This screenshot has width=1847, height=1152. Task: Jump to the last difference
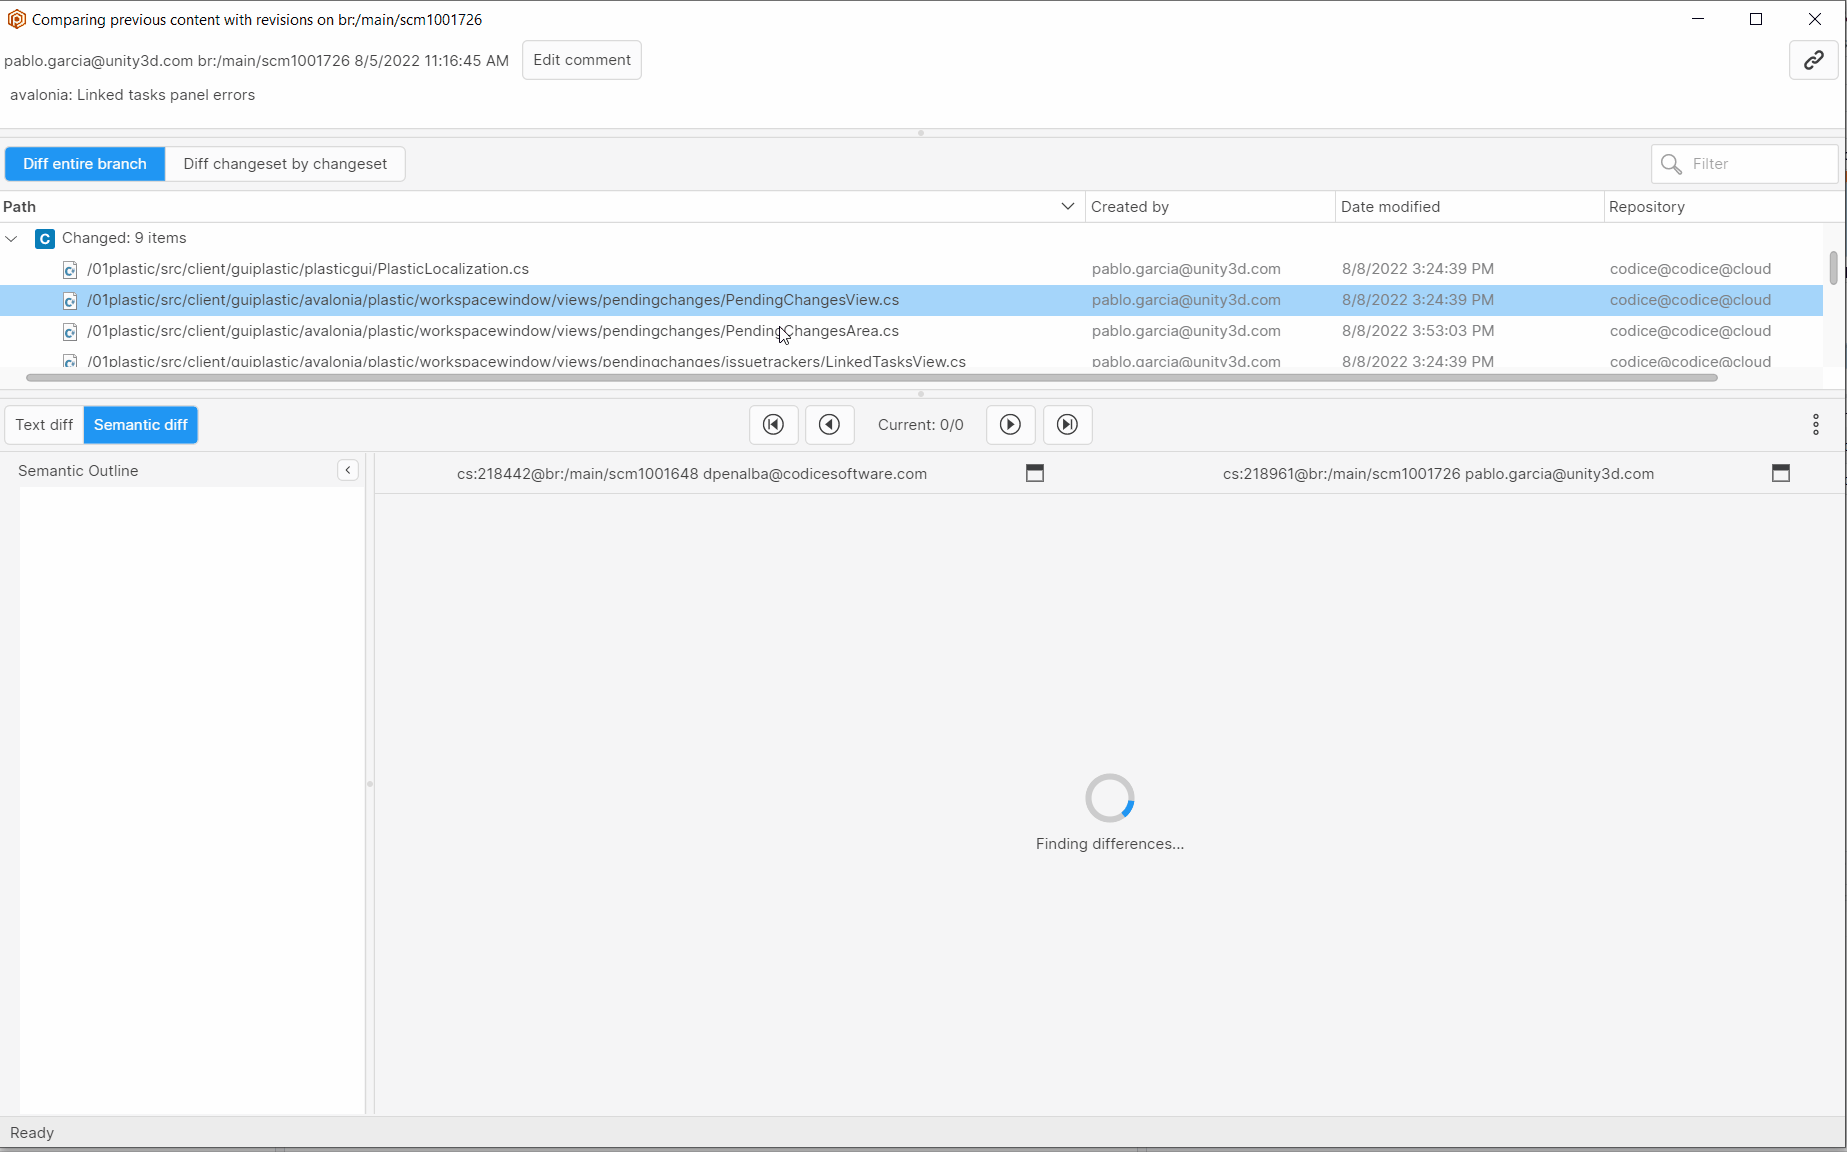click(x=1067, y=424)
